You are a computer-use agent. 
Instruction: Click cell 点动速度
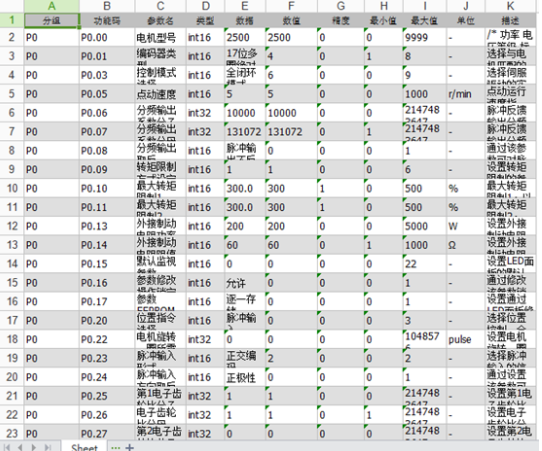pos(160,94)
